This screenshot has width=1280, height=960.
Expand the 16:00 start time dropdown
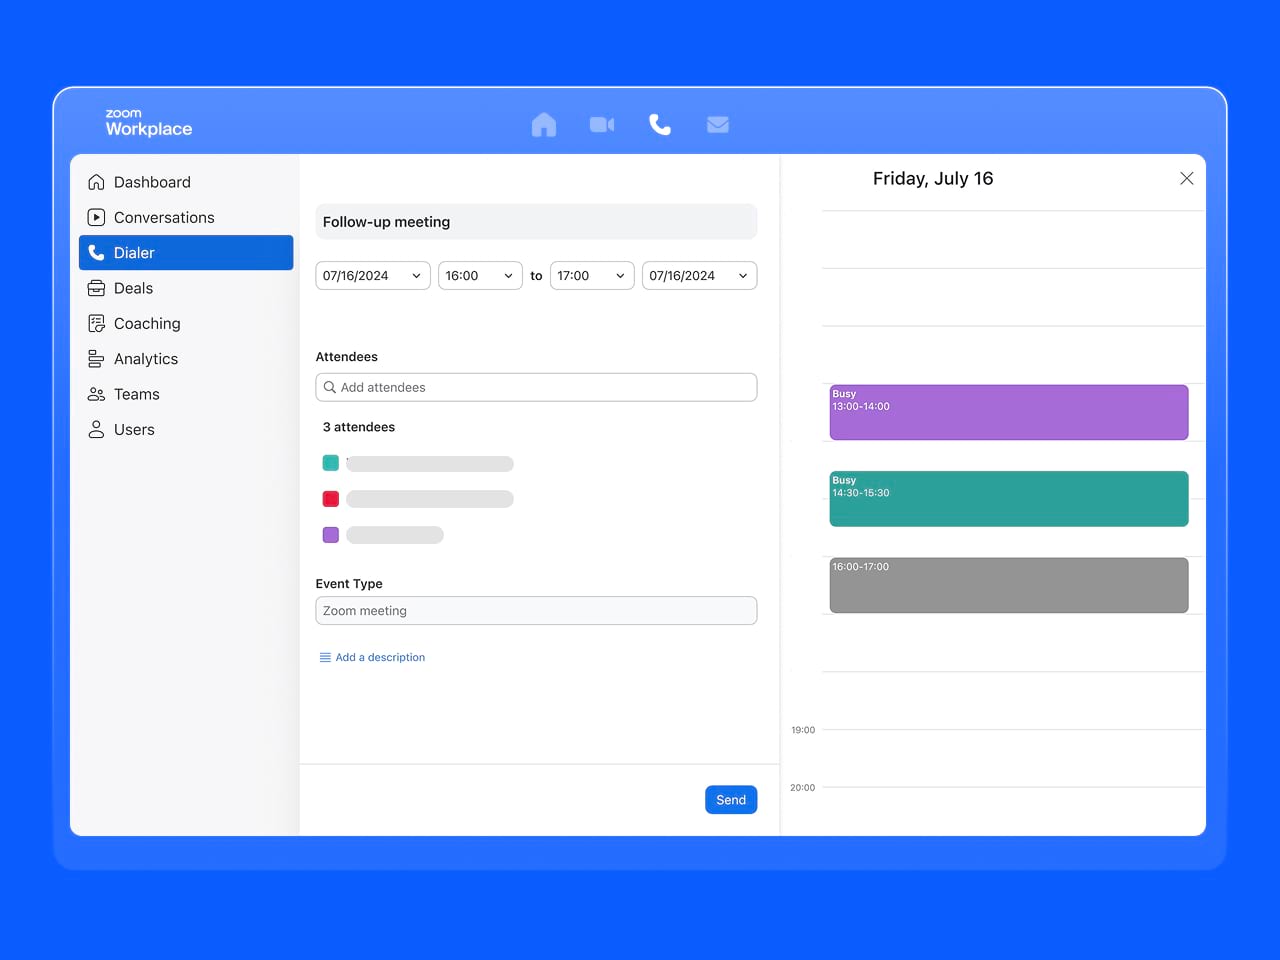[480, 275]
